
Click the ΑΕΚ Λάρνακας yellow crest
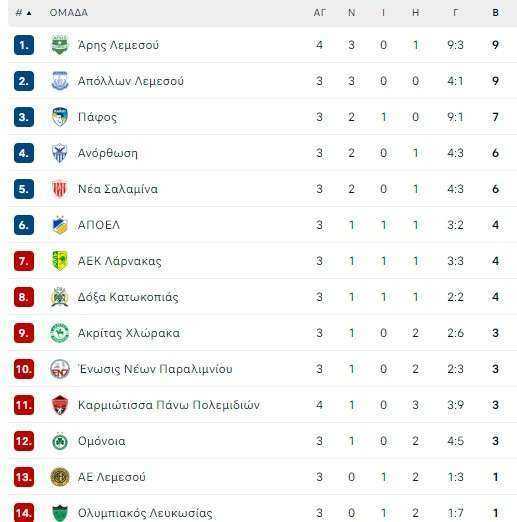tap(60, 261)
